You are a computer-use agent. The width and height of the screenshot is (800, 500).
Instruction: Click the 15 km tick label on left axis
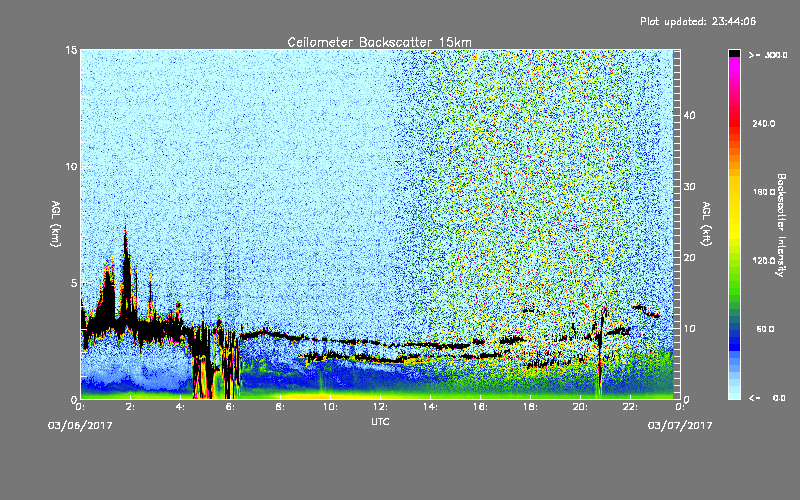point(71,50)
